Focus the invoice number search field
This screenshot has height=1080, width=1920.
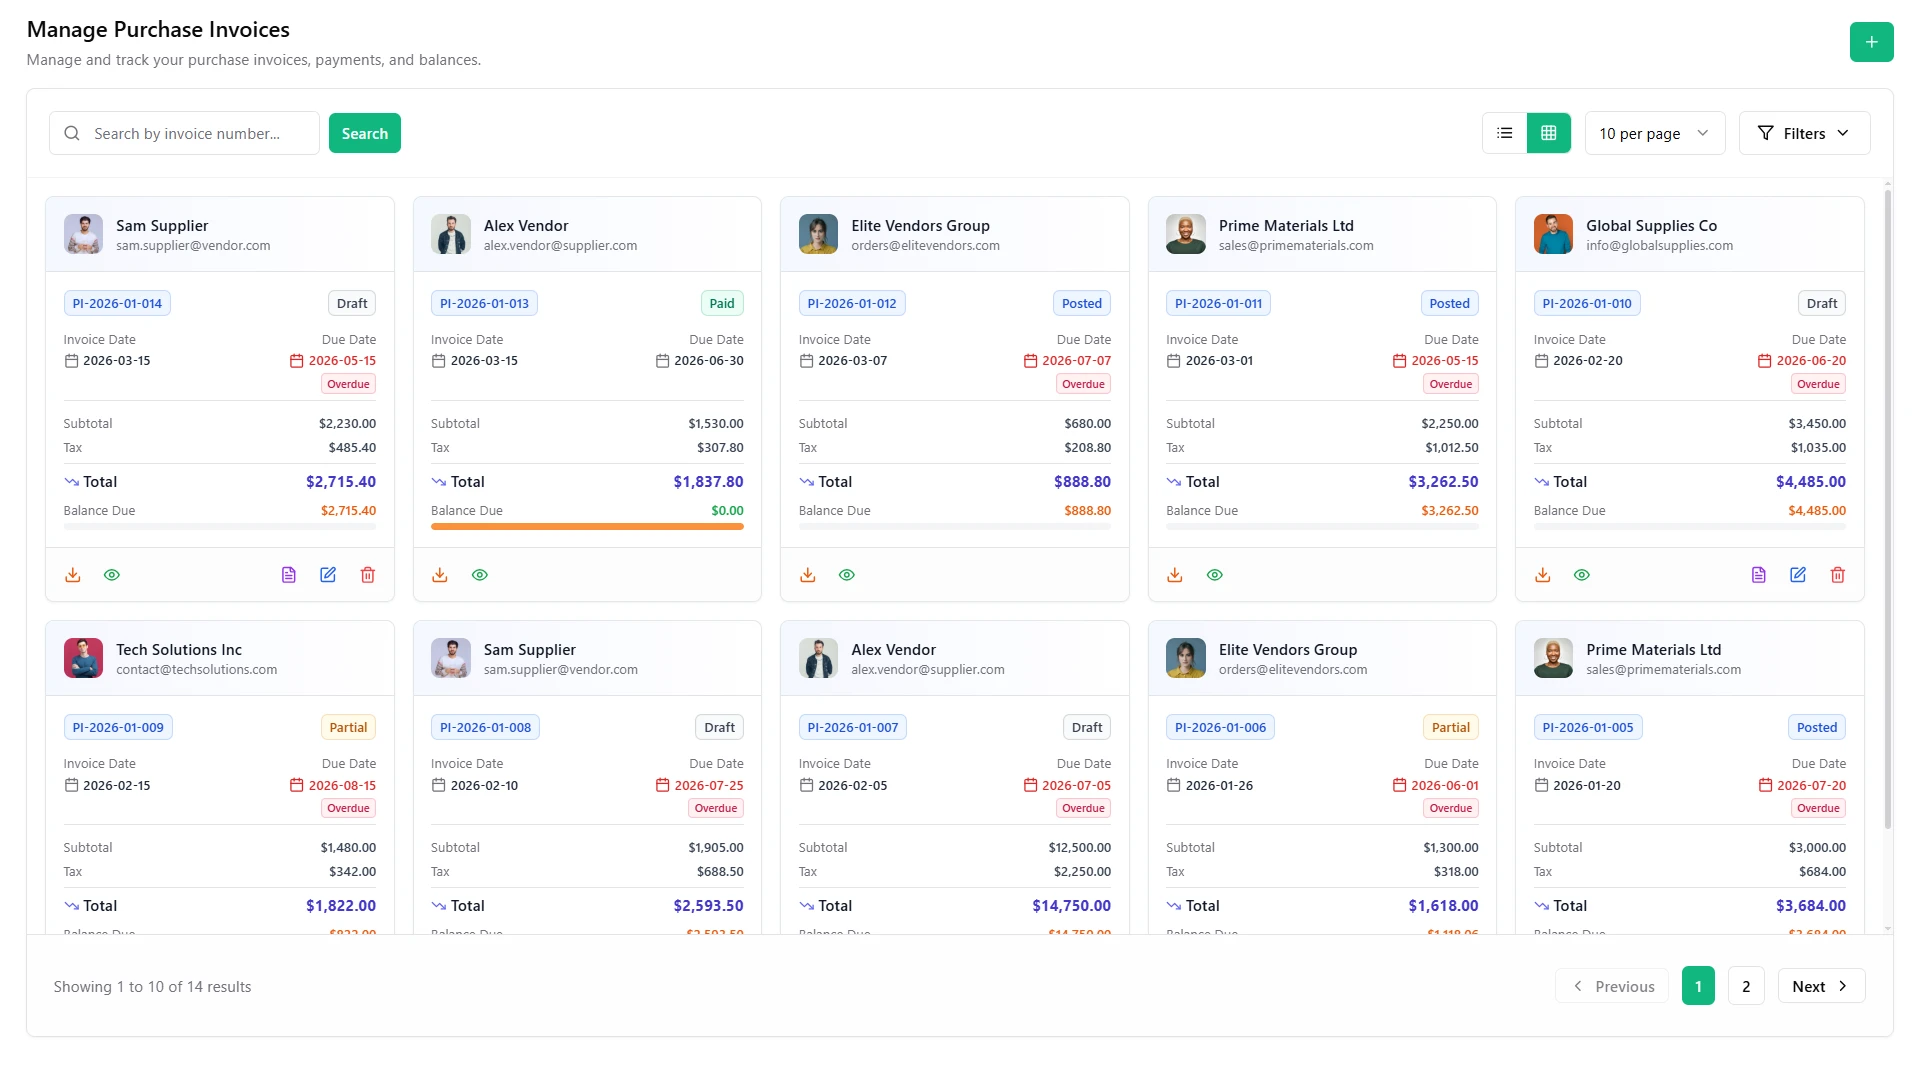184,133
